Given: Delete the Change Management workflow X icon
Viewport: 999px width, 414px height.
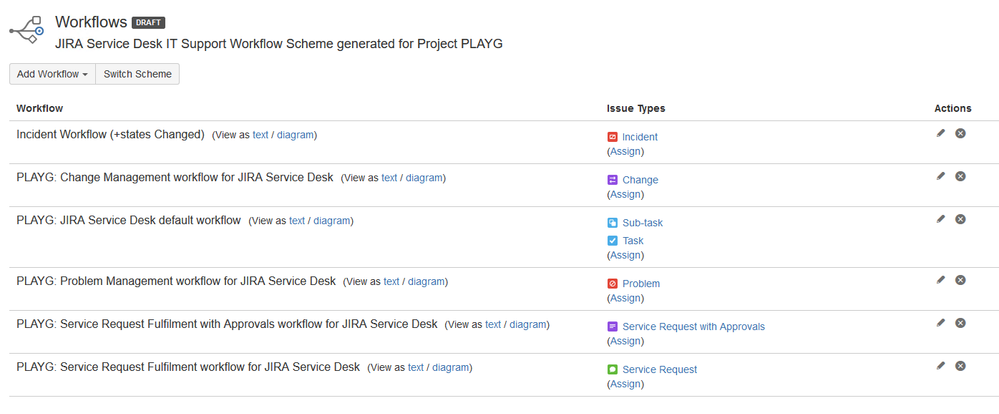Looking at the screenshot, I should click(960, 176).
